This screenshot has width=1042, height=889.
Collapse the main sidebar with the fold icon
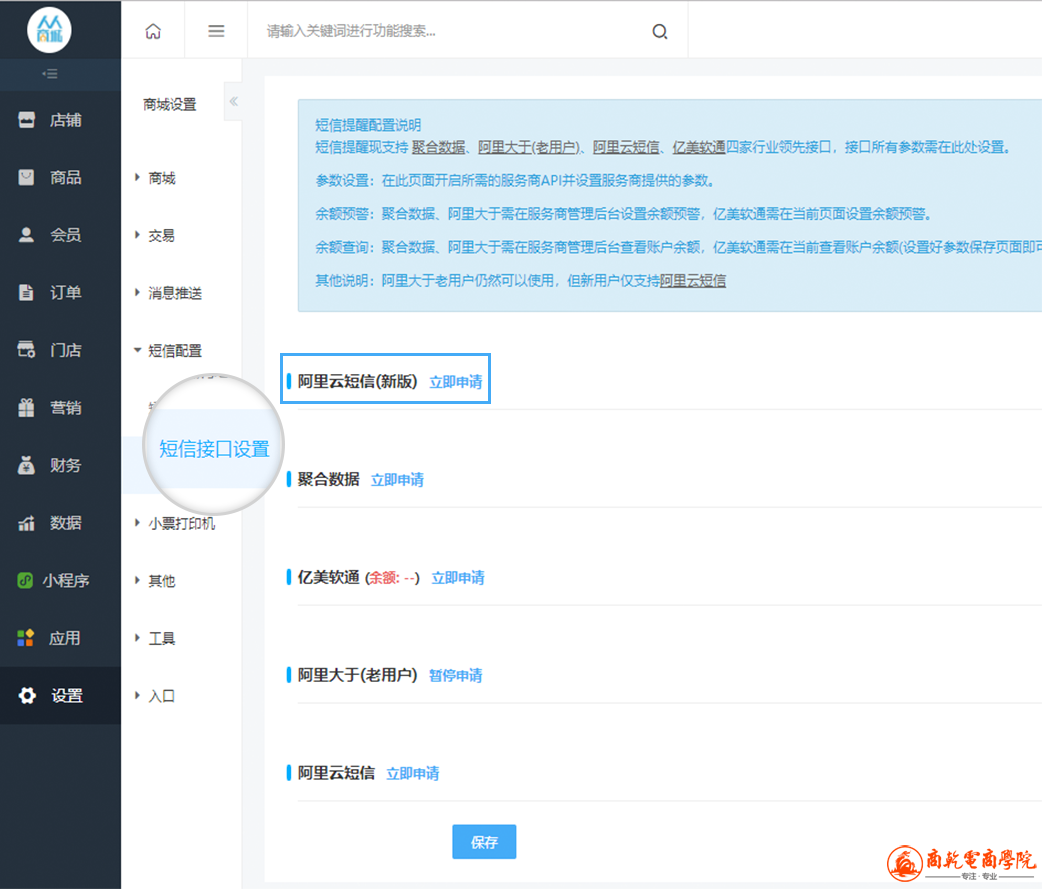point(50,74)
